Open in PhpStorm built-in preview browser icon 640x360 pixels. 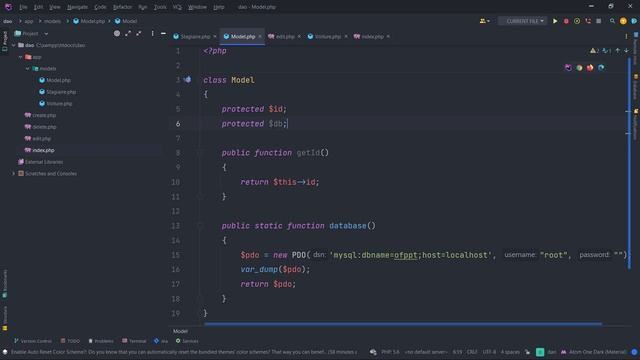(568, 68)
